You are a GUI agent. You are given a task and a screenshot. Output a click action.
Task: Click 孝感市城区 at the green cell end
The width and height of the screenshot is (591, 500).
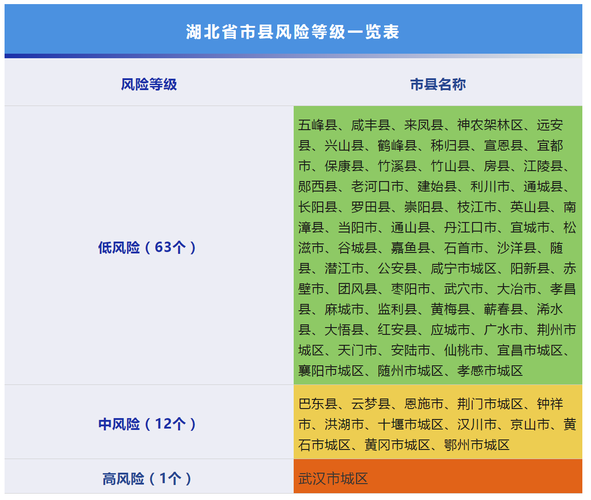pyautogui.click(x=490, y=371)
